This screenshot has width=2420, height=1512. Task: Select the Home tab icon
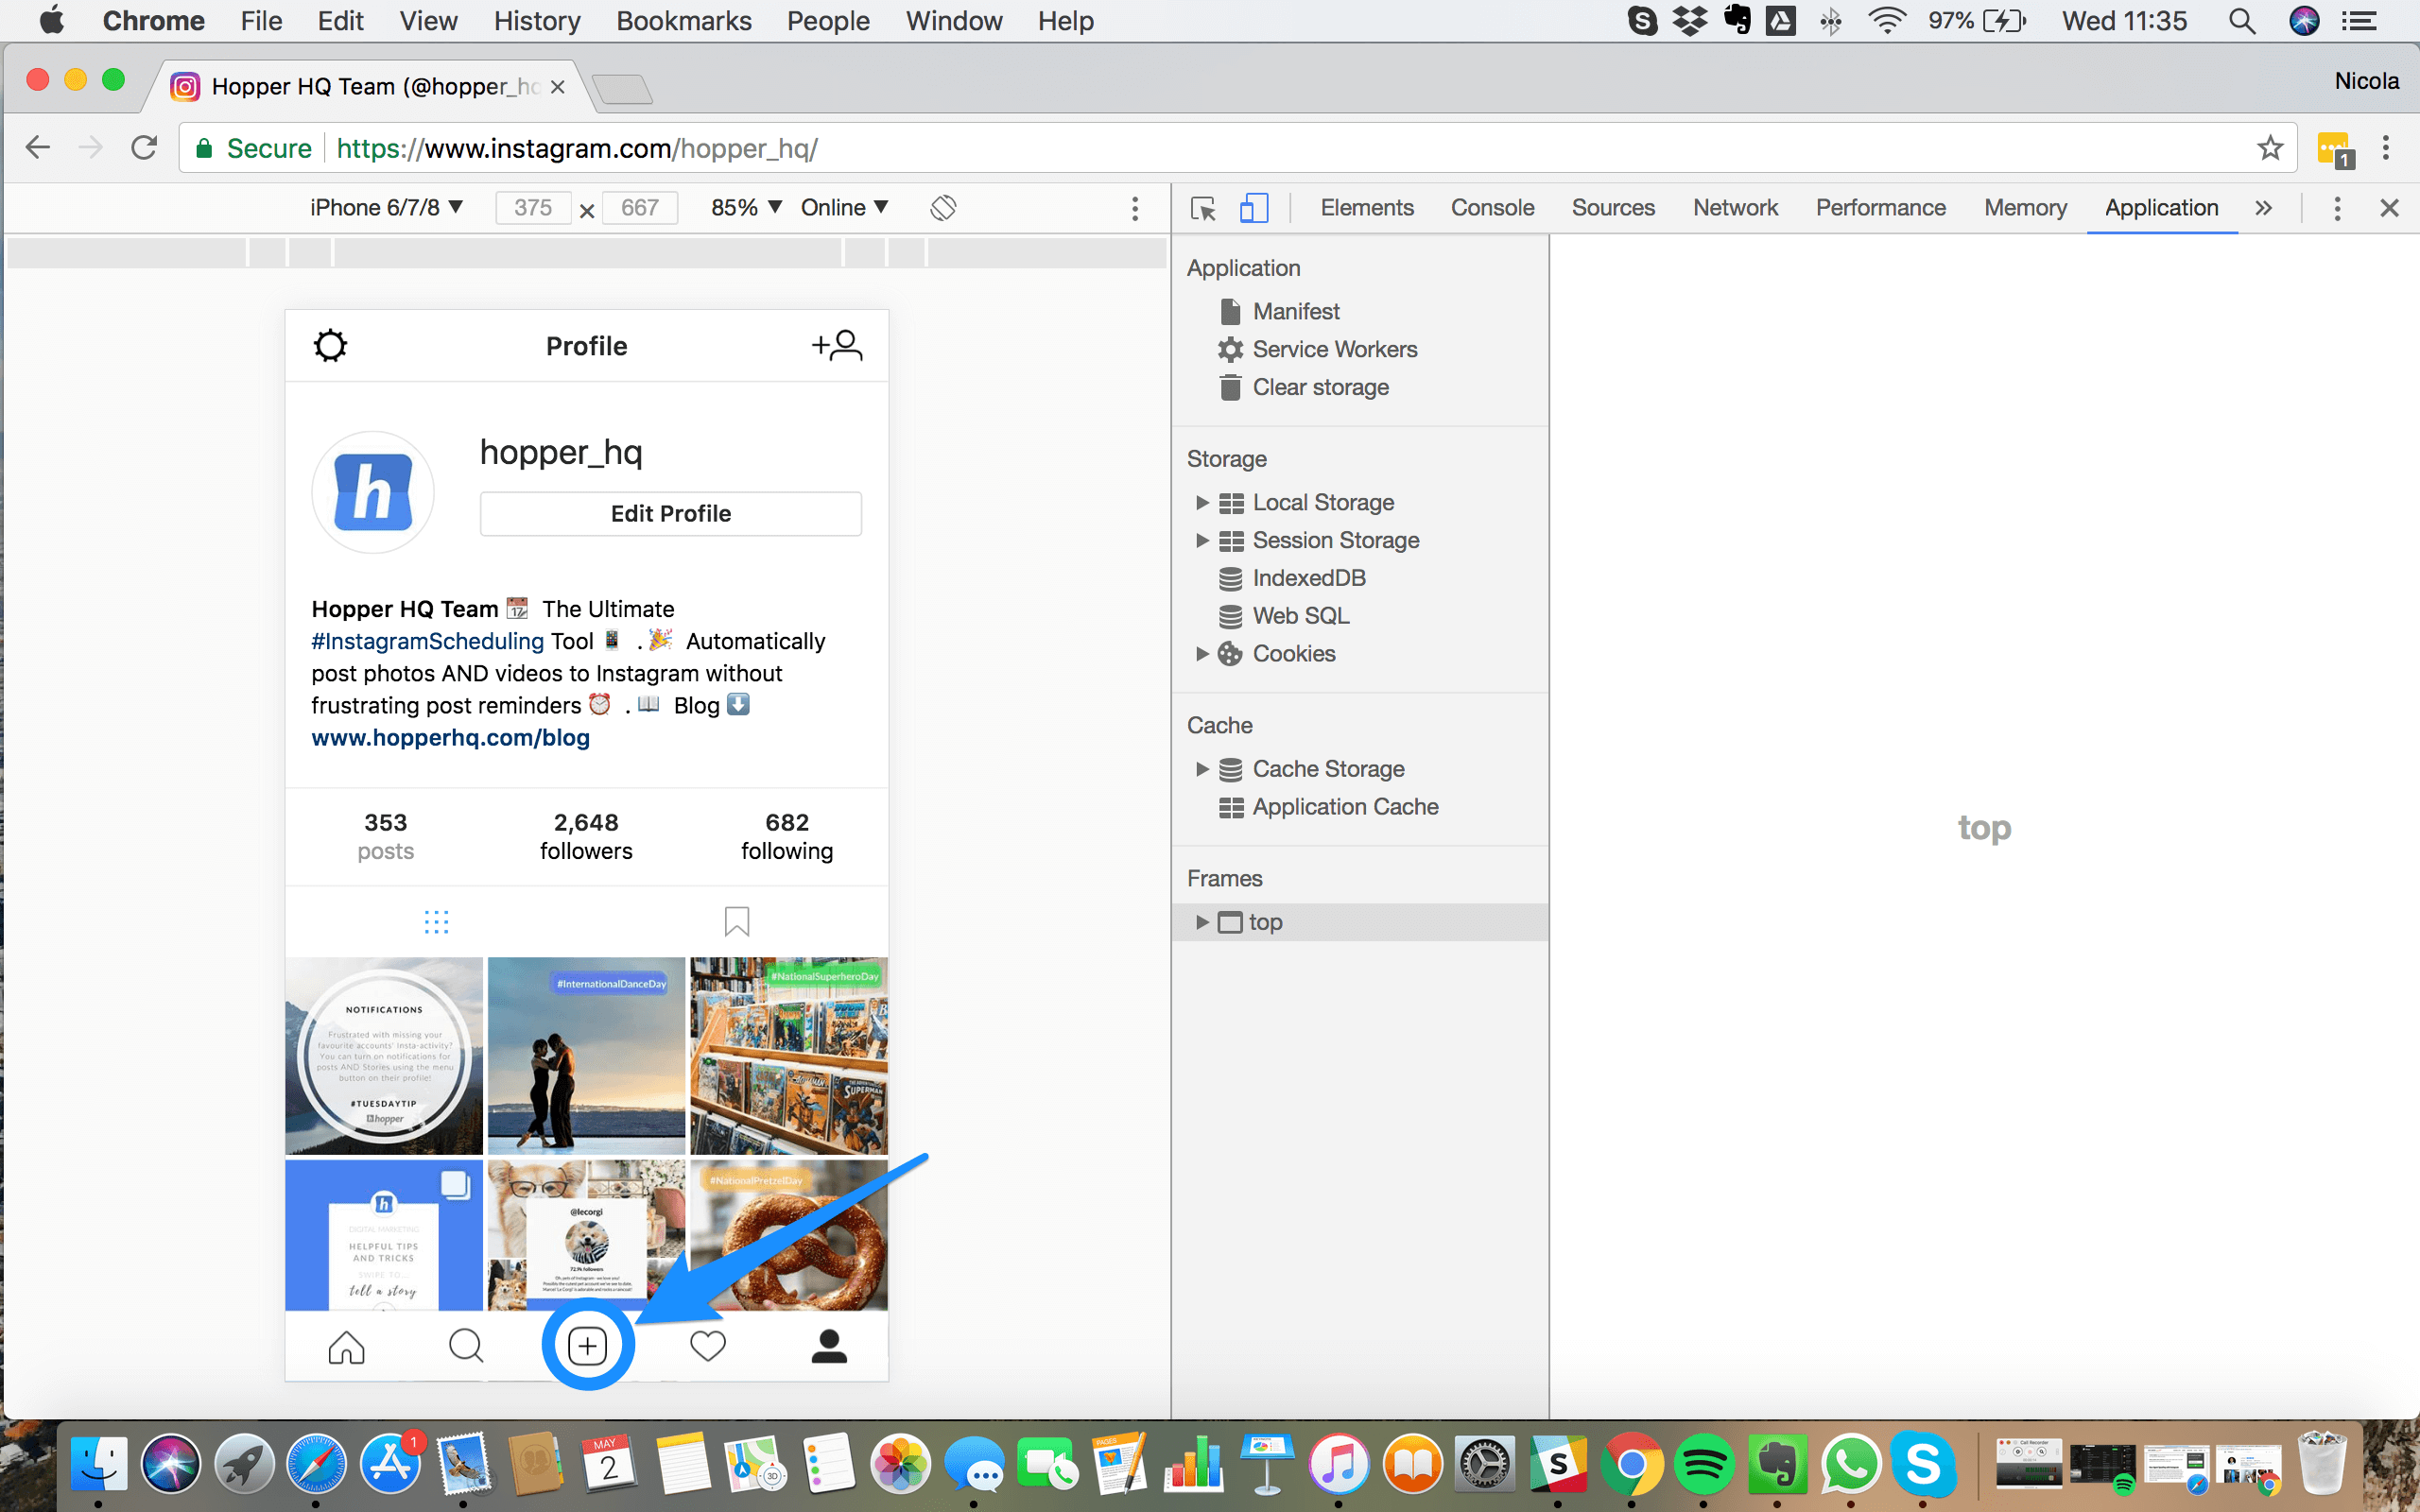(x=345, y=1345)
